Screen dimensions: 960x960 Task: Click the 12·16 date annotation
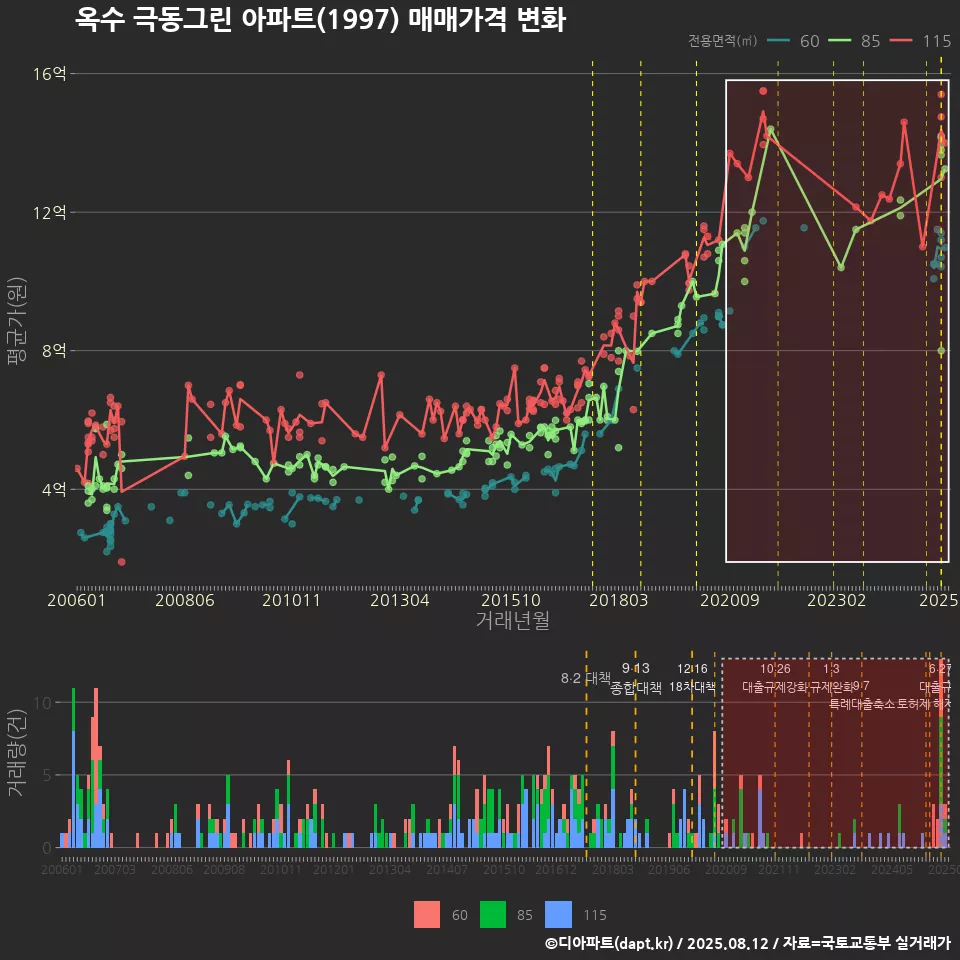coord(692,669)
